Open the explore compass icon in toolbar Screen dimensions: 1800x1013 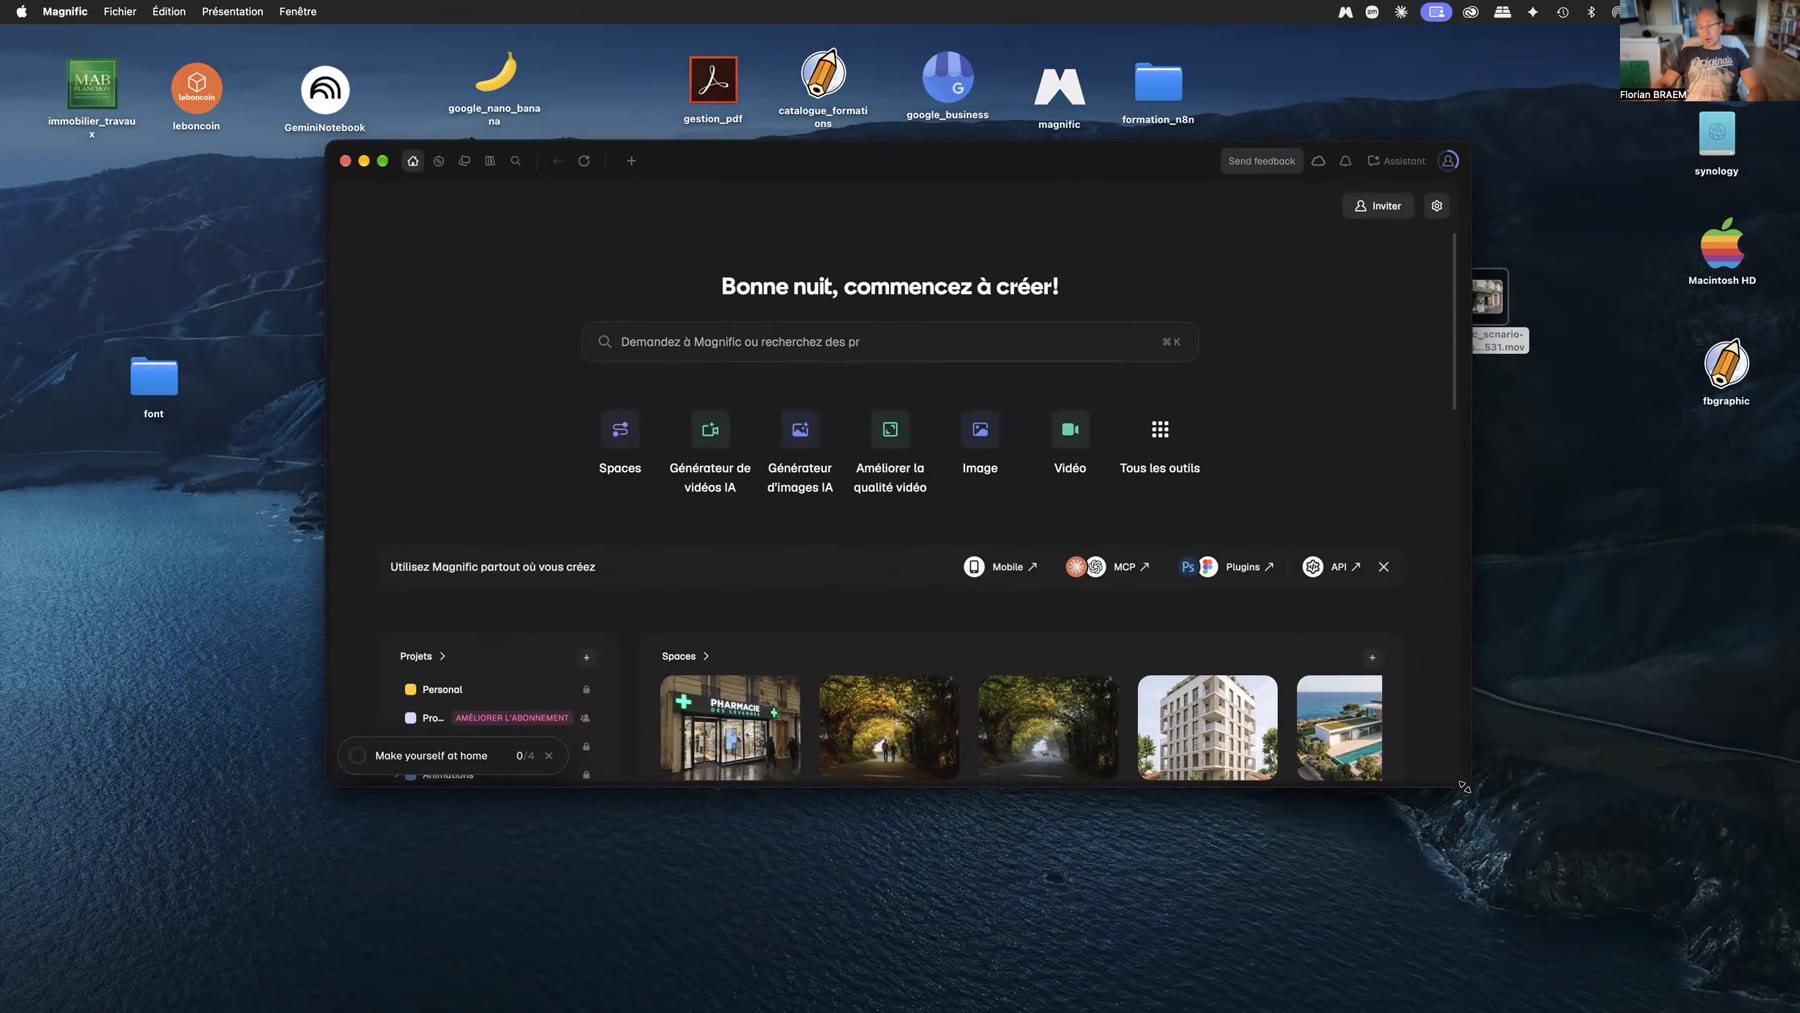439,161
